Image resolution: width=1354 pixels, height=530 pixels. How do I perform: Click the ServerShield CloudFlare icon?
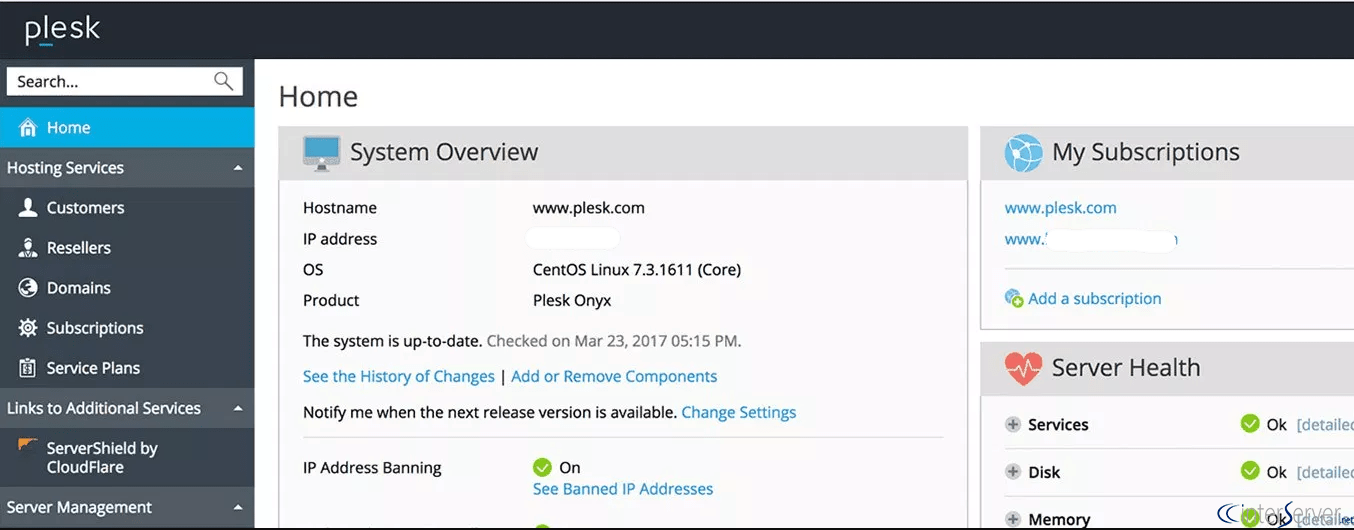pos(28,446)
